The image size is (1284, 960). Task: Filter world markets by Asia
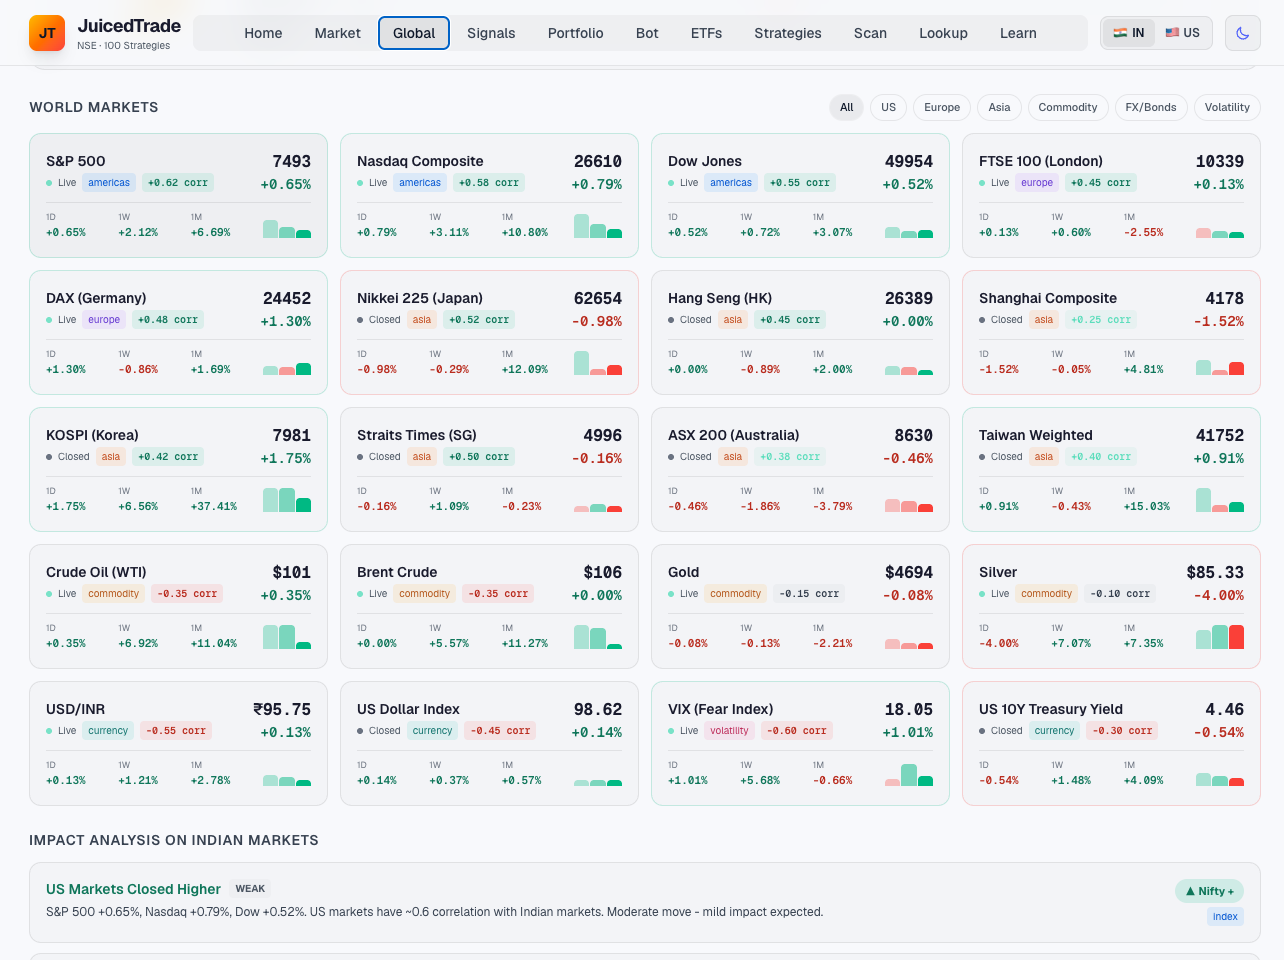(x=999, y=107)
